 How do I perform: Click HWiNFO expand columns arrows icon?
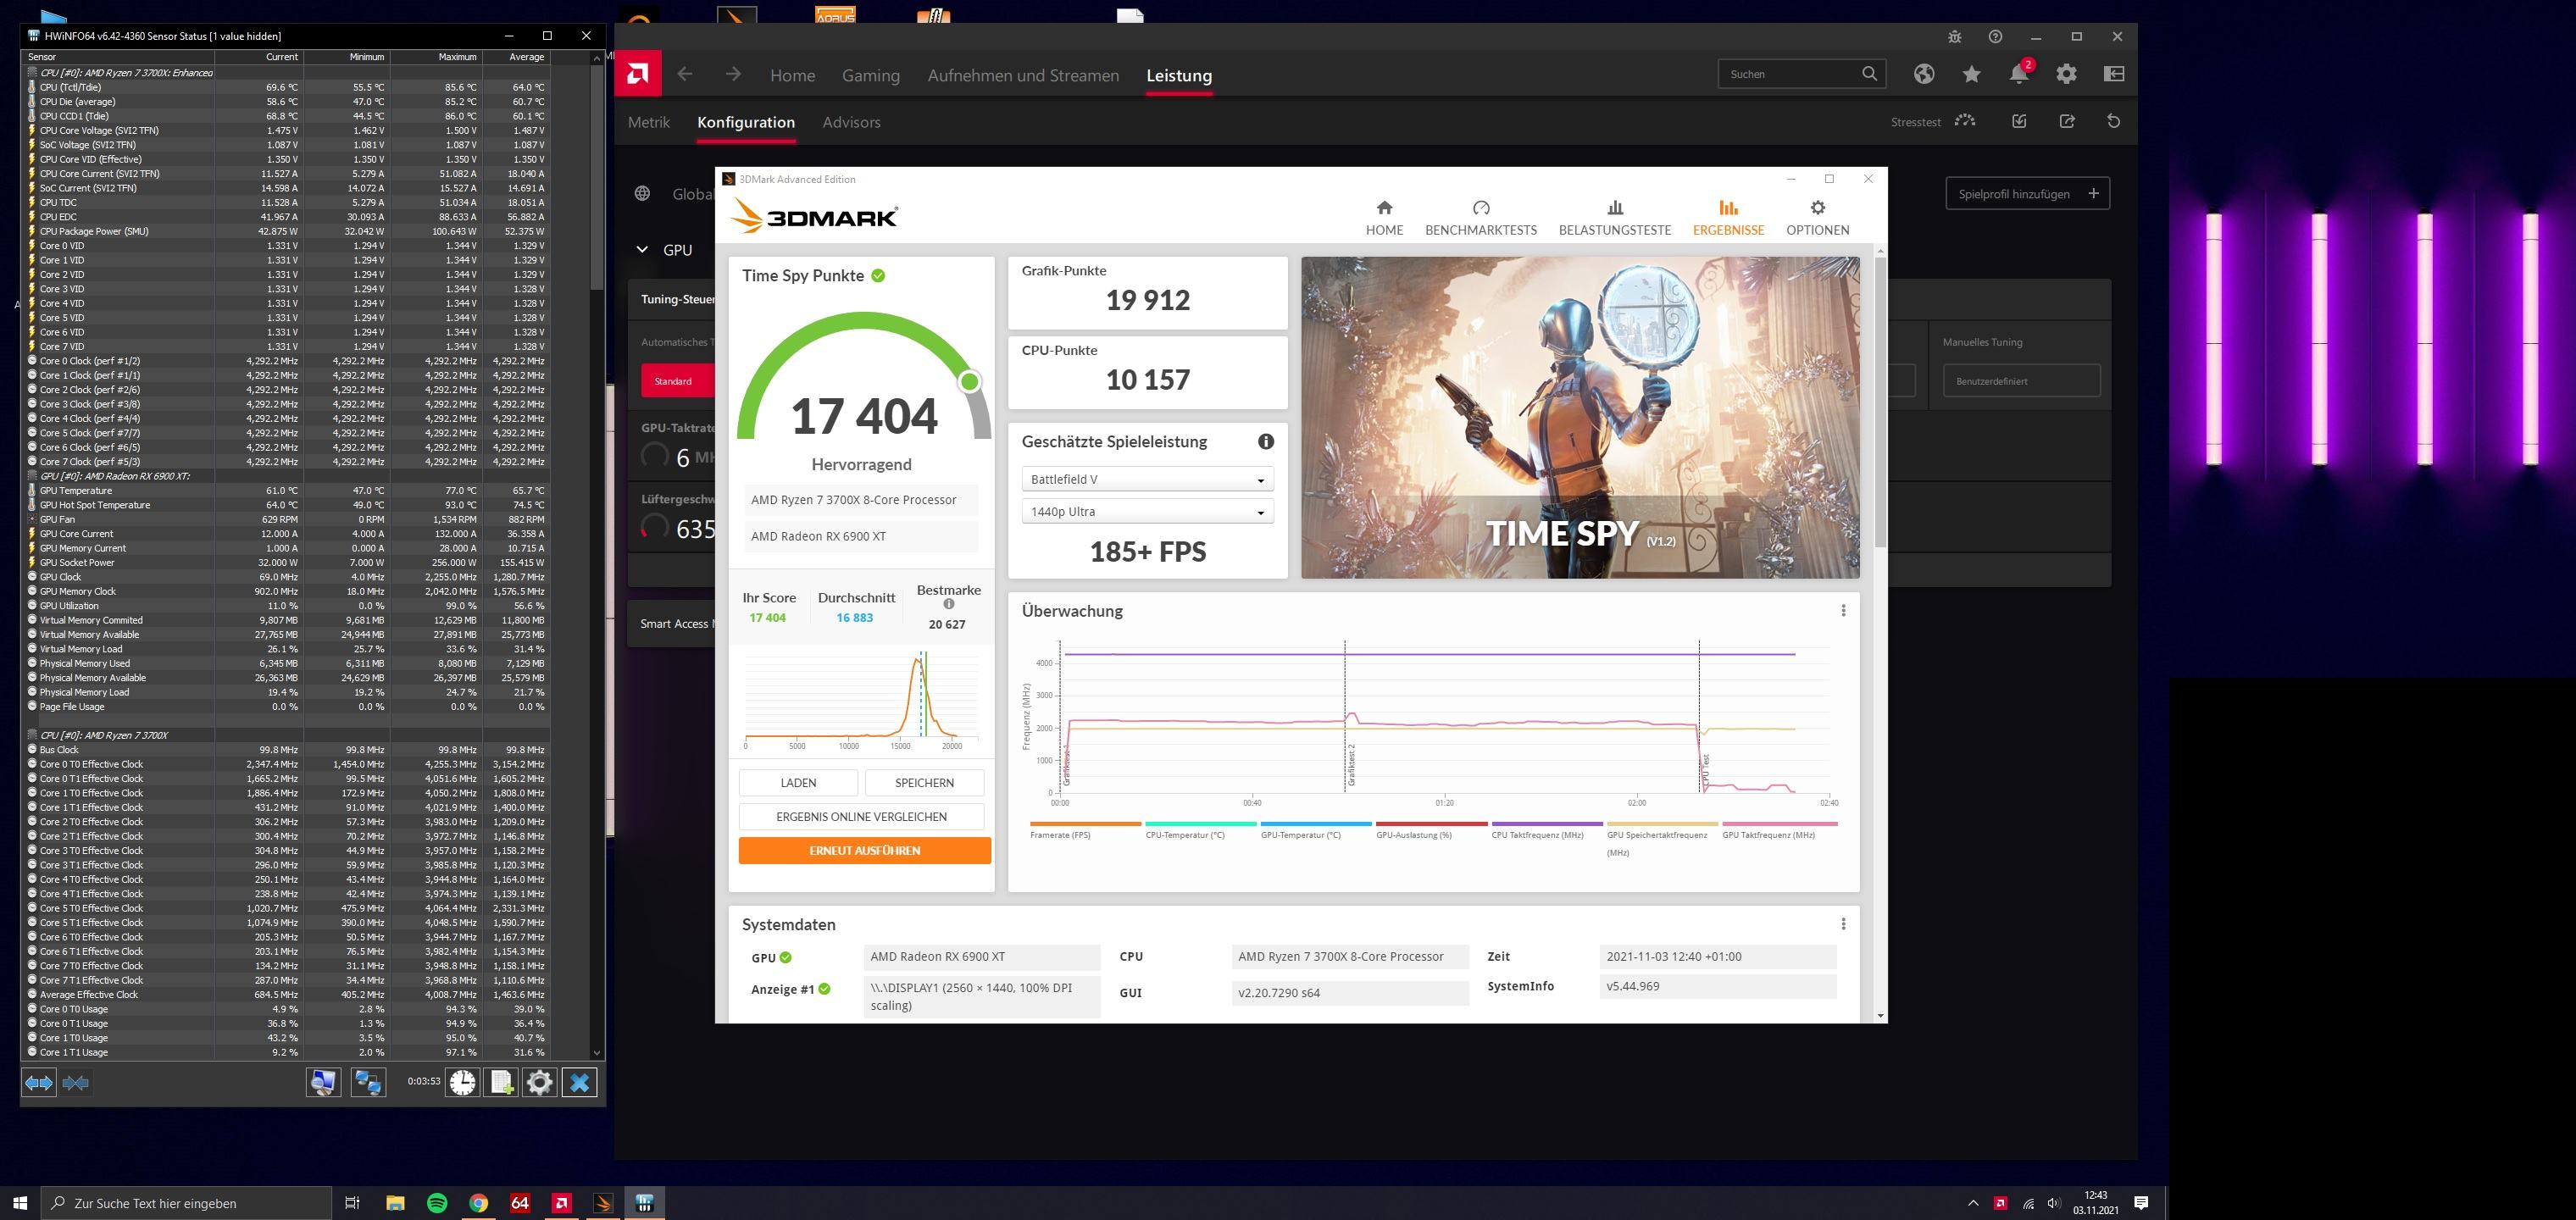[39, 1082]
